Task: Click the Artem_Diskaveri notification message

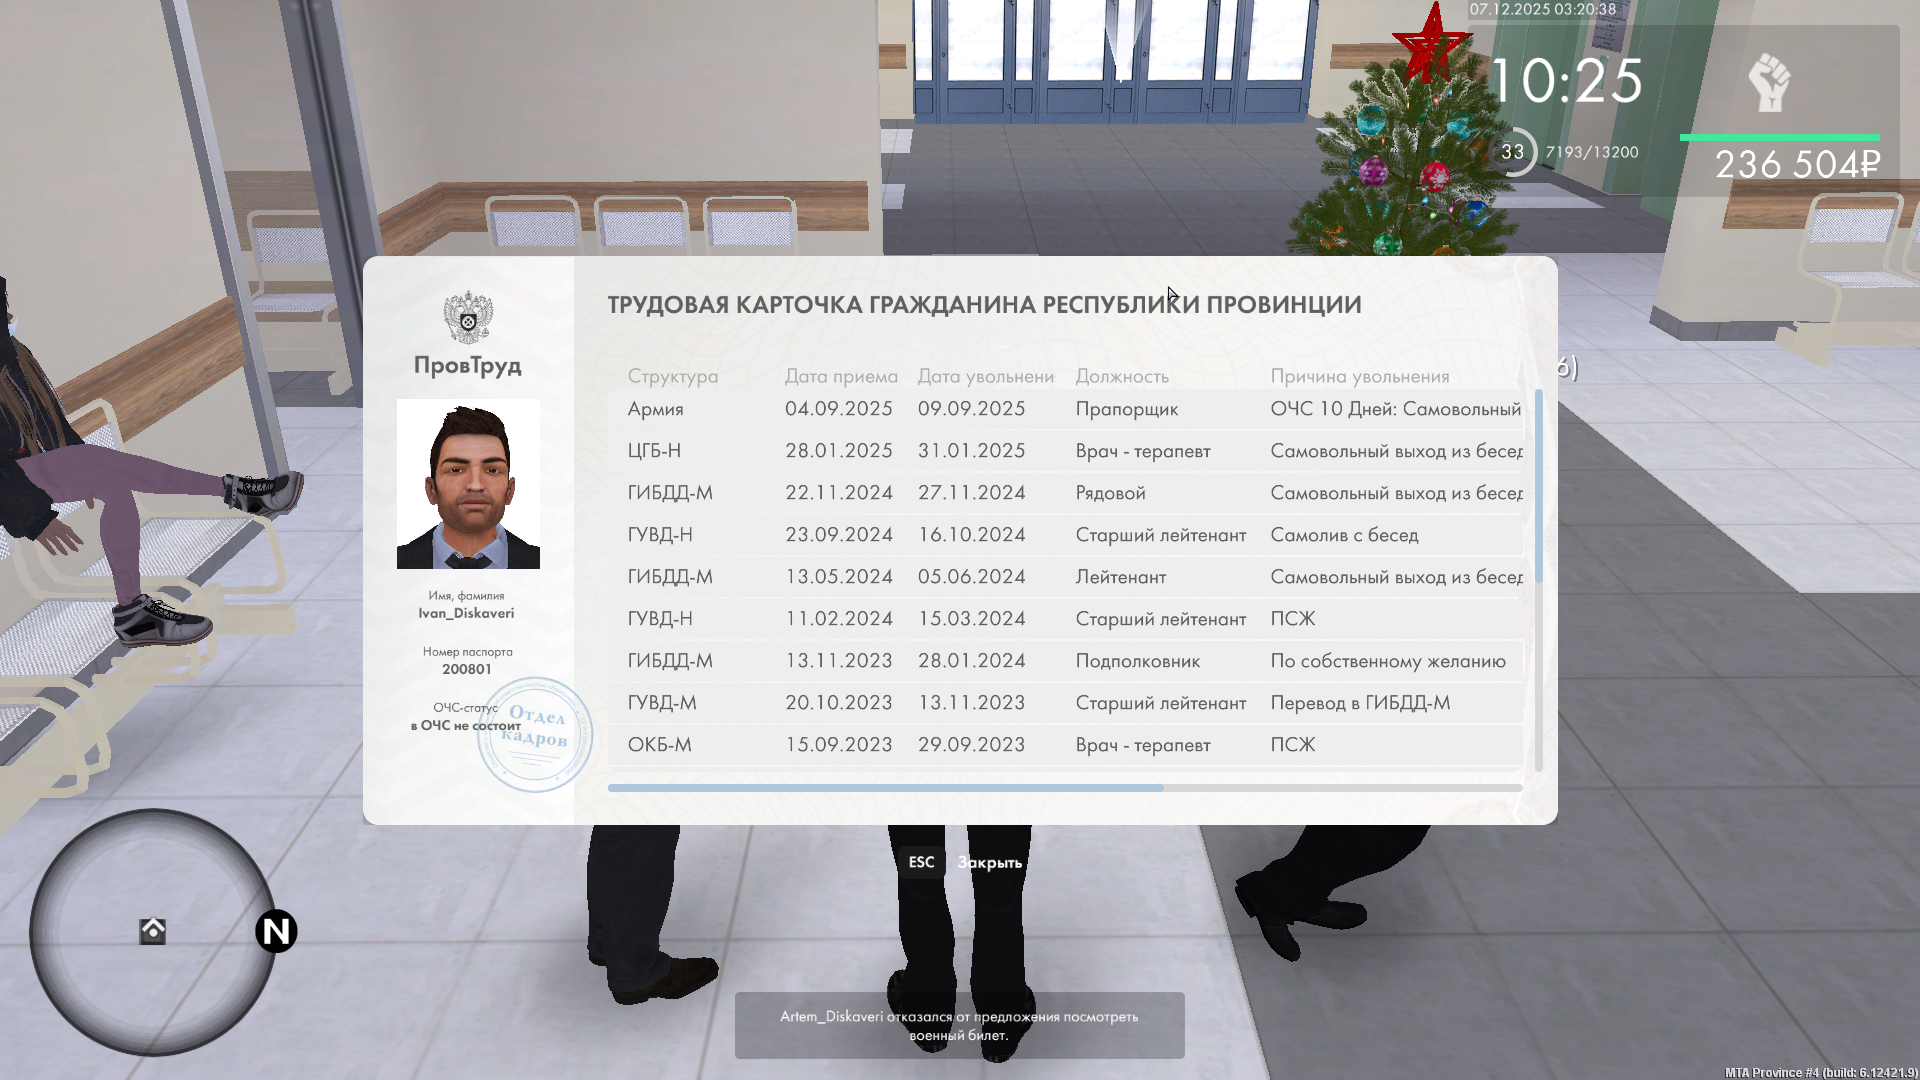Action: tap(959, 1025)
